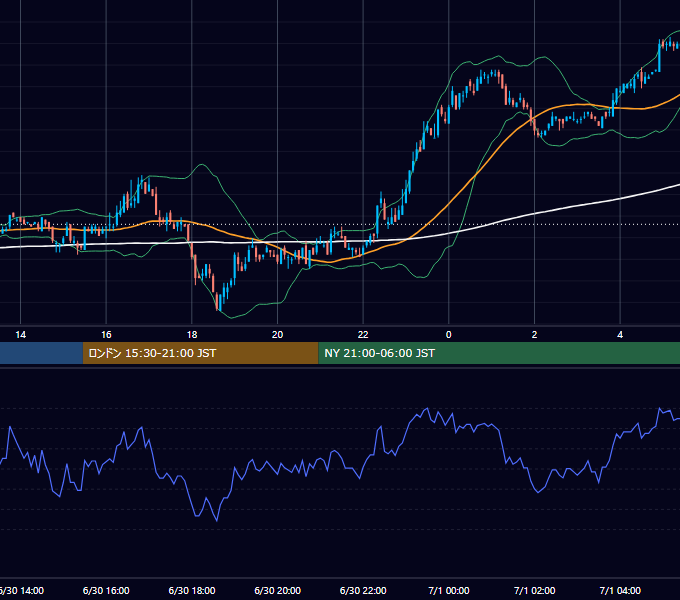Click the 16 hour axis label
Image resolution: width=680 pixels, height=600 pixels.
pos(106,335)
